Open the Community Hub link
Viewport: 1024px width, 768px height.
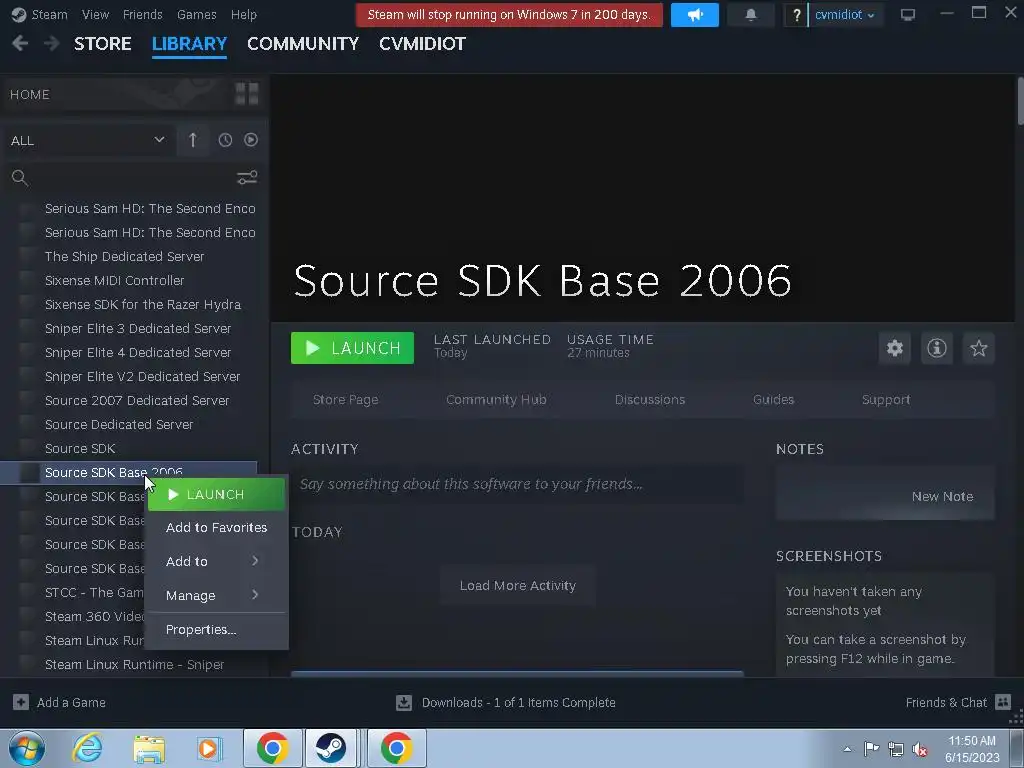pyautogui.click(x=496, y=400)
